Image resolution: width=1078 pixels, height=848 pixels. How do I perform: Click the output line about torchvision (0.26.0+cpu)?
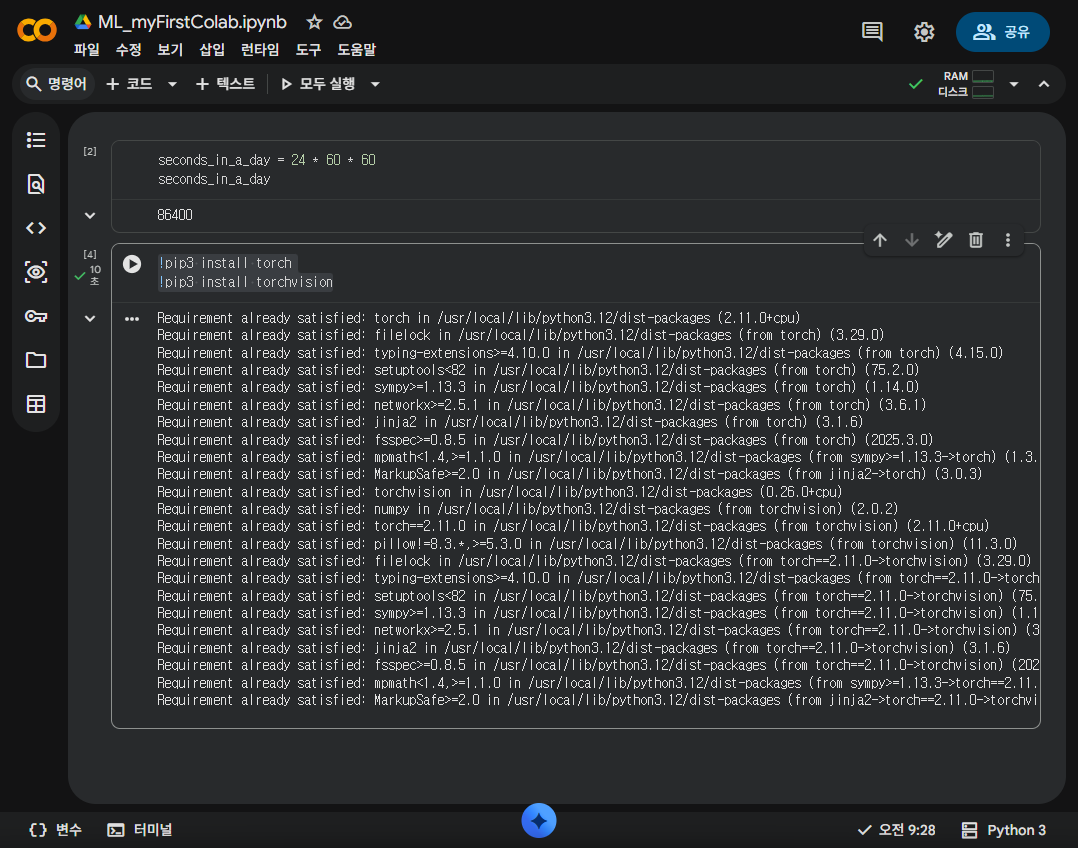pyautogui.click(x=499, y=492)
